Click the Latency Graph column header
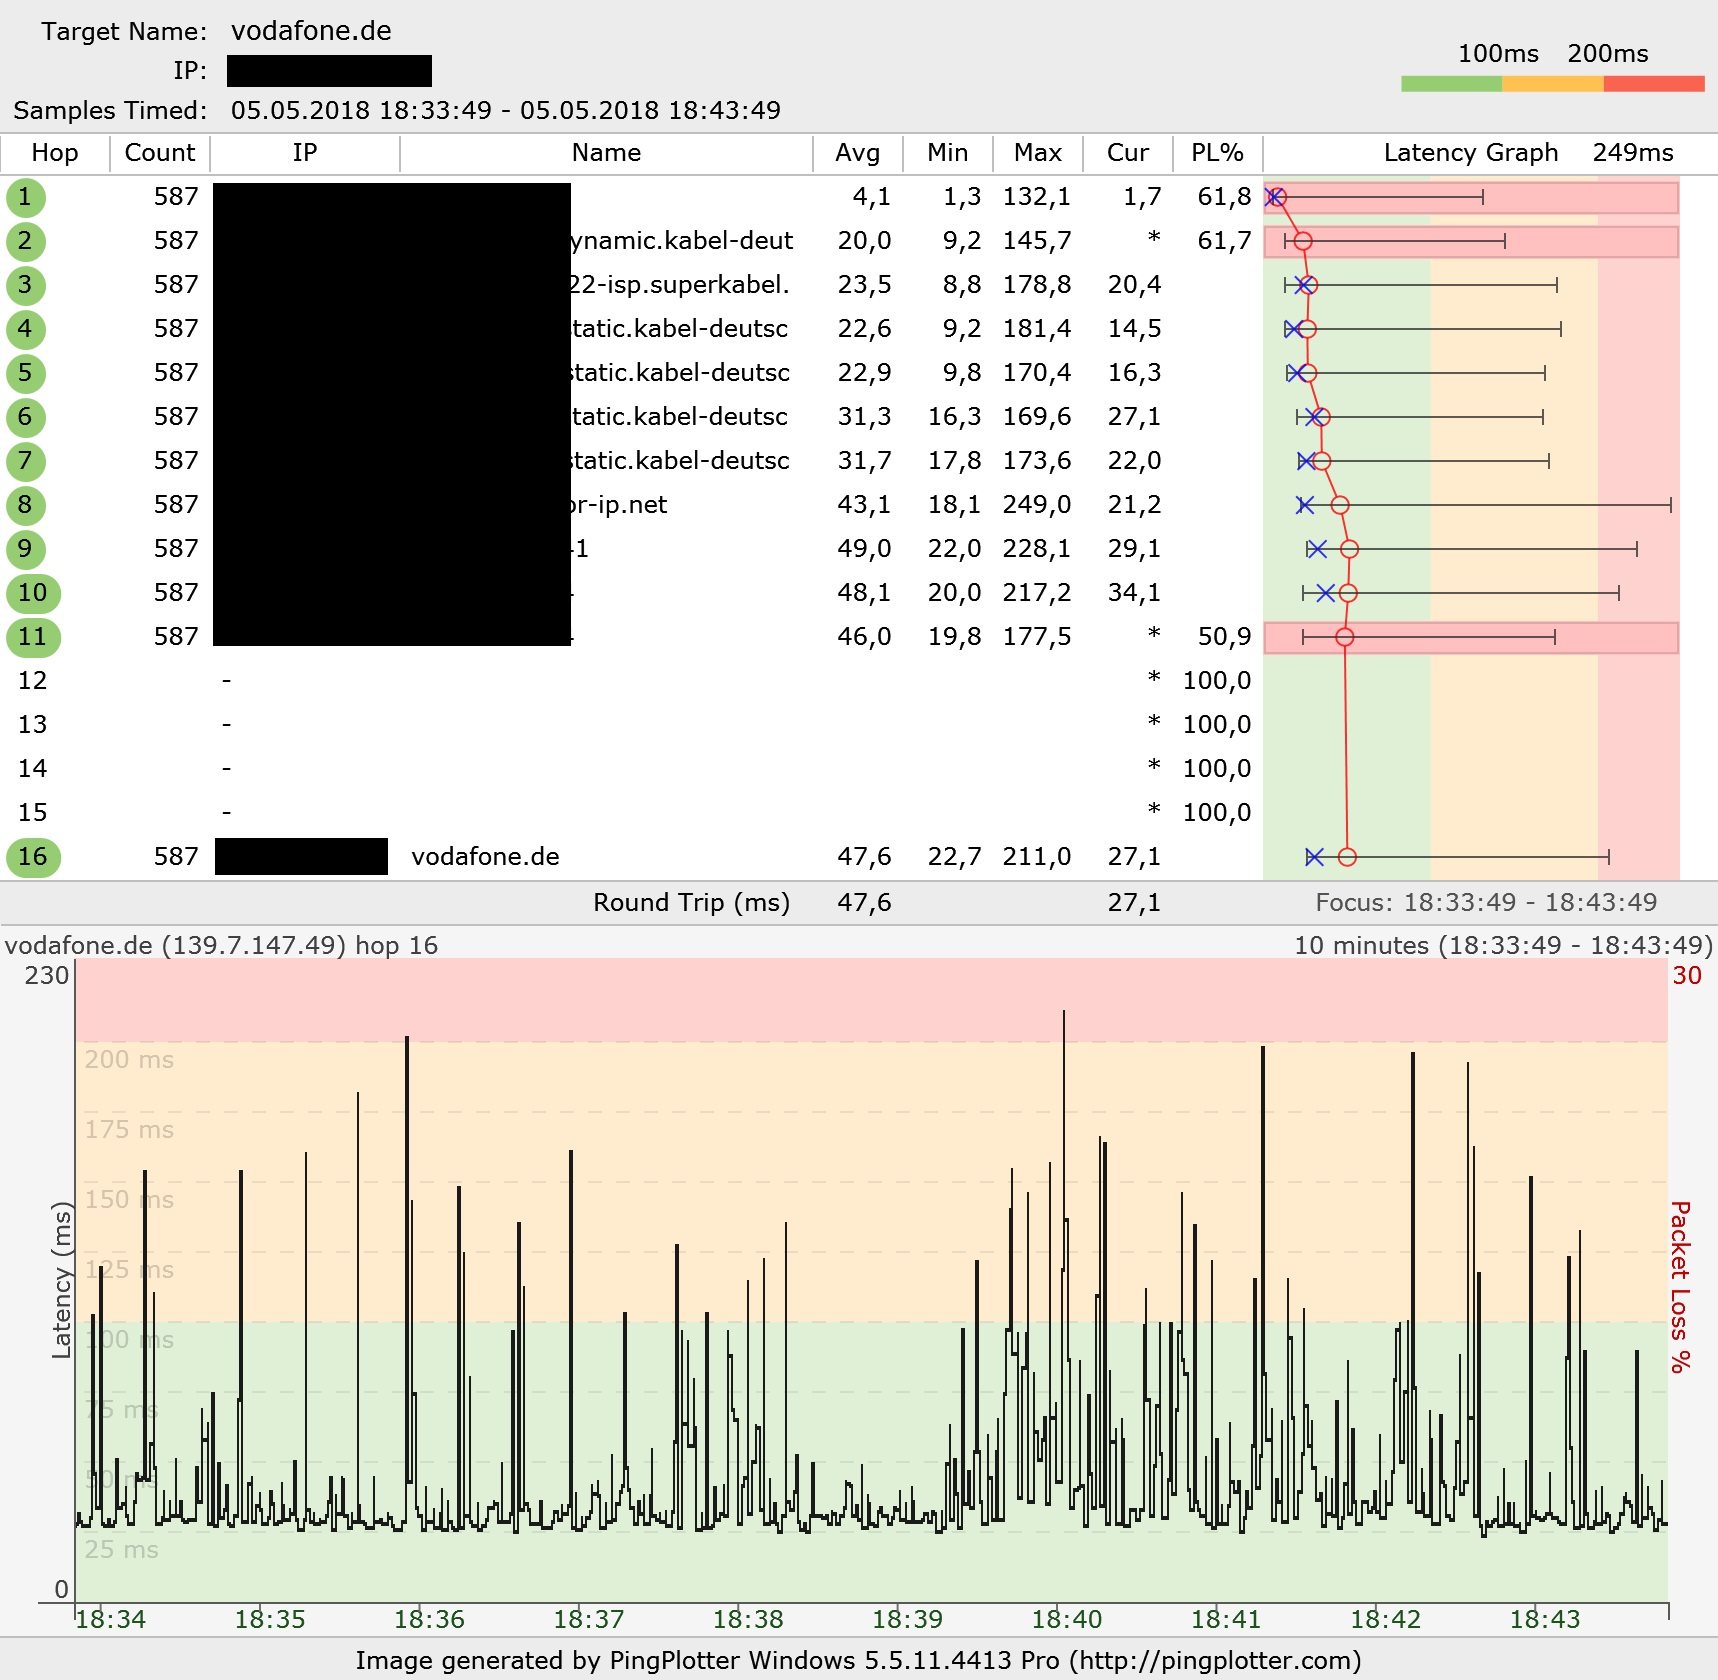 pyautogui.click(x=1471, y=153)
